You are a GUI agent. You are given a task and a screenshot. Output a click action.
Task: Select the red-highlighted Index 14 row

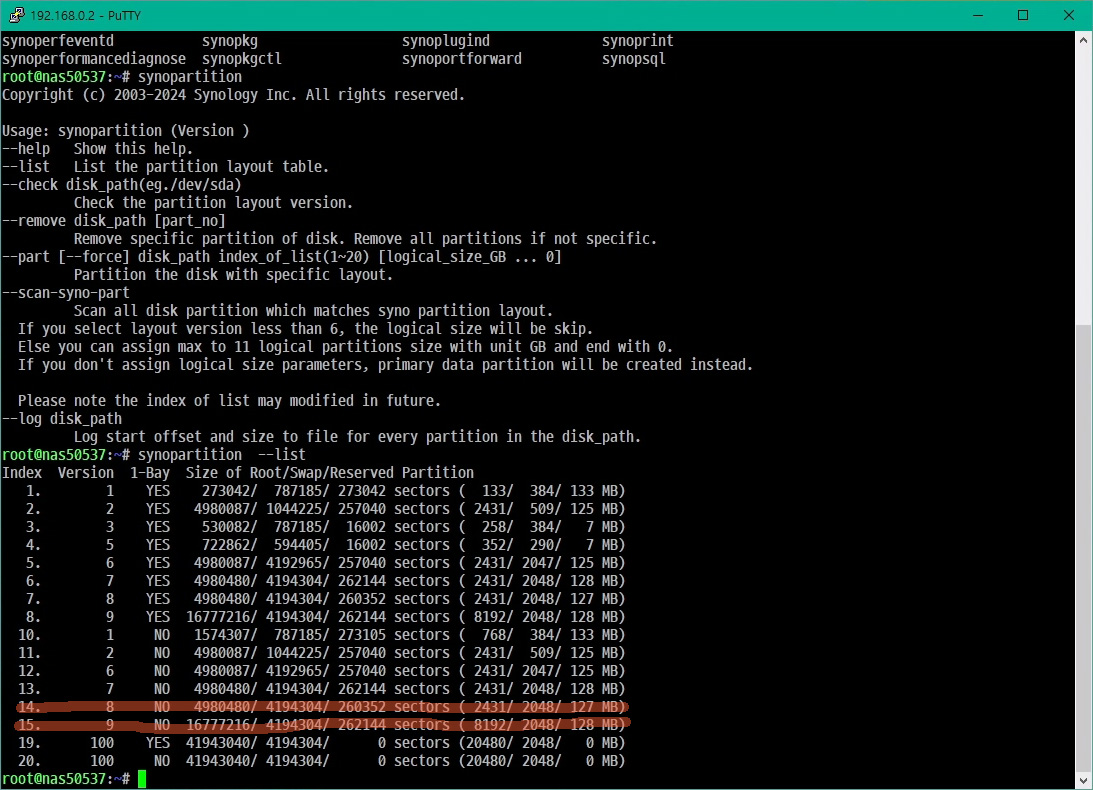[x=320, y=707]
